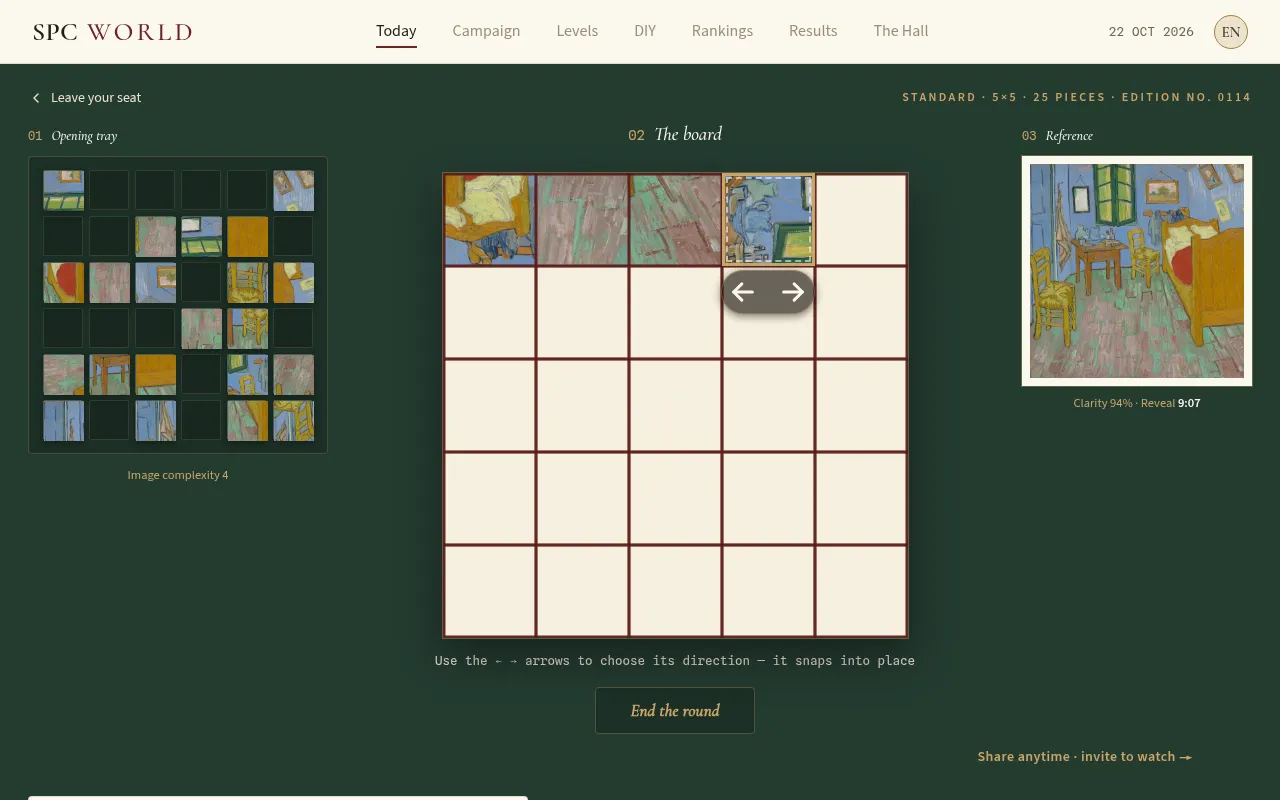Image resolution: width=1280 pixels, height=800 pixels.
Task: Pick the entirely orange tray piece
Action: click(247, 237)
